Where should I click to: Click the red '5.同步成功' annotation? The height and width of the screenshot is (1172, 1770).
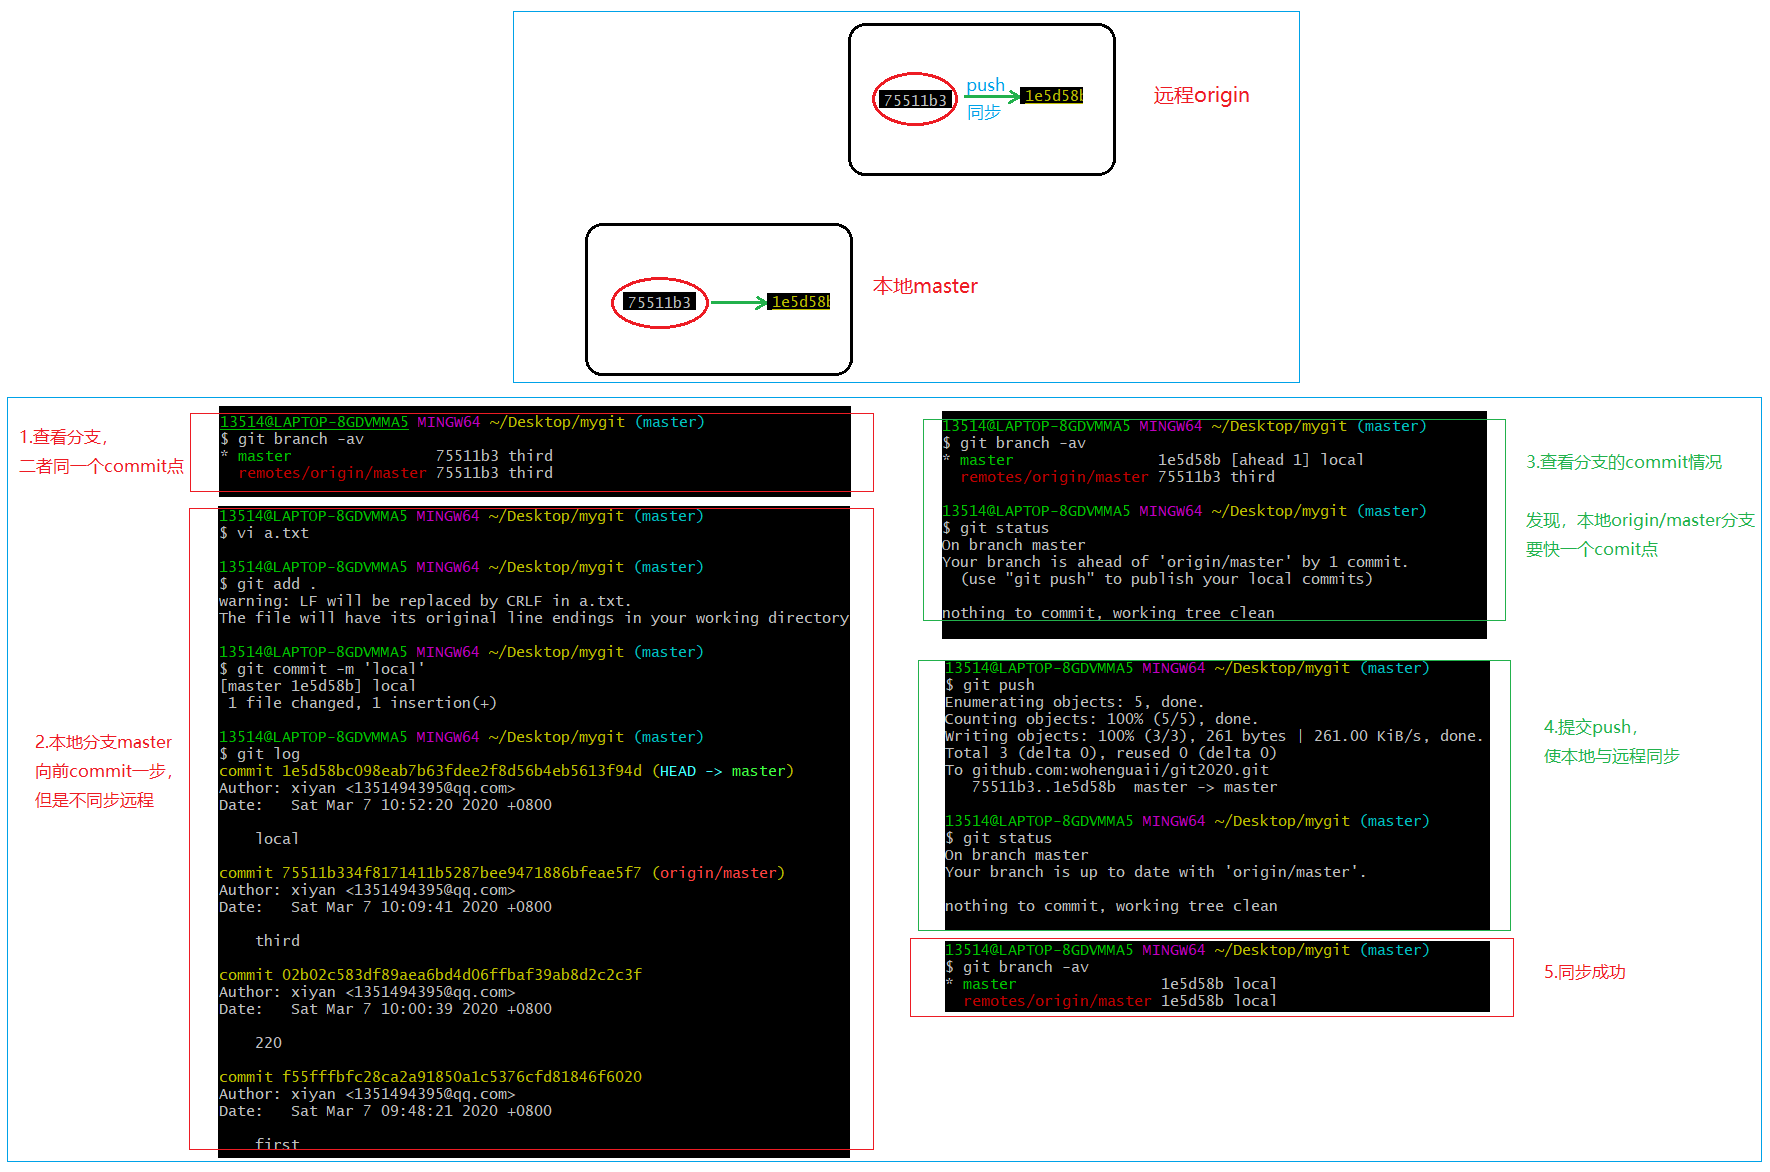(x=1584, y=972)
